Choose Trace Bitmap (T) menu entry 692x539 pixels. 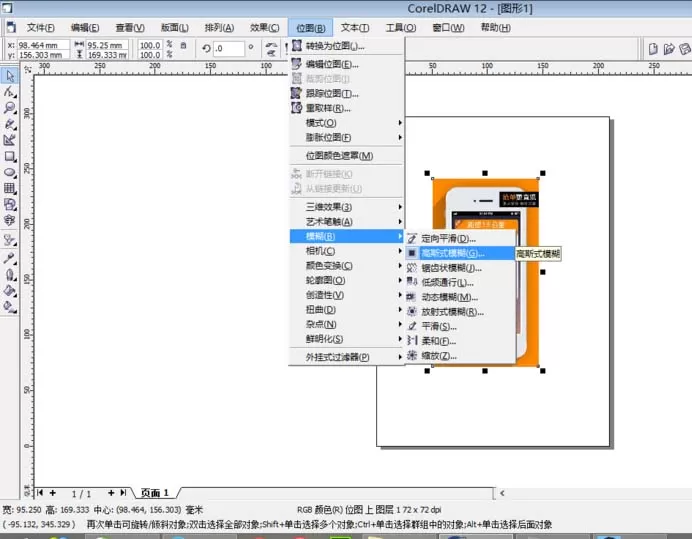click(346, 93)
